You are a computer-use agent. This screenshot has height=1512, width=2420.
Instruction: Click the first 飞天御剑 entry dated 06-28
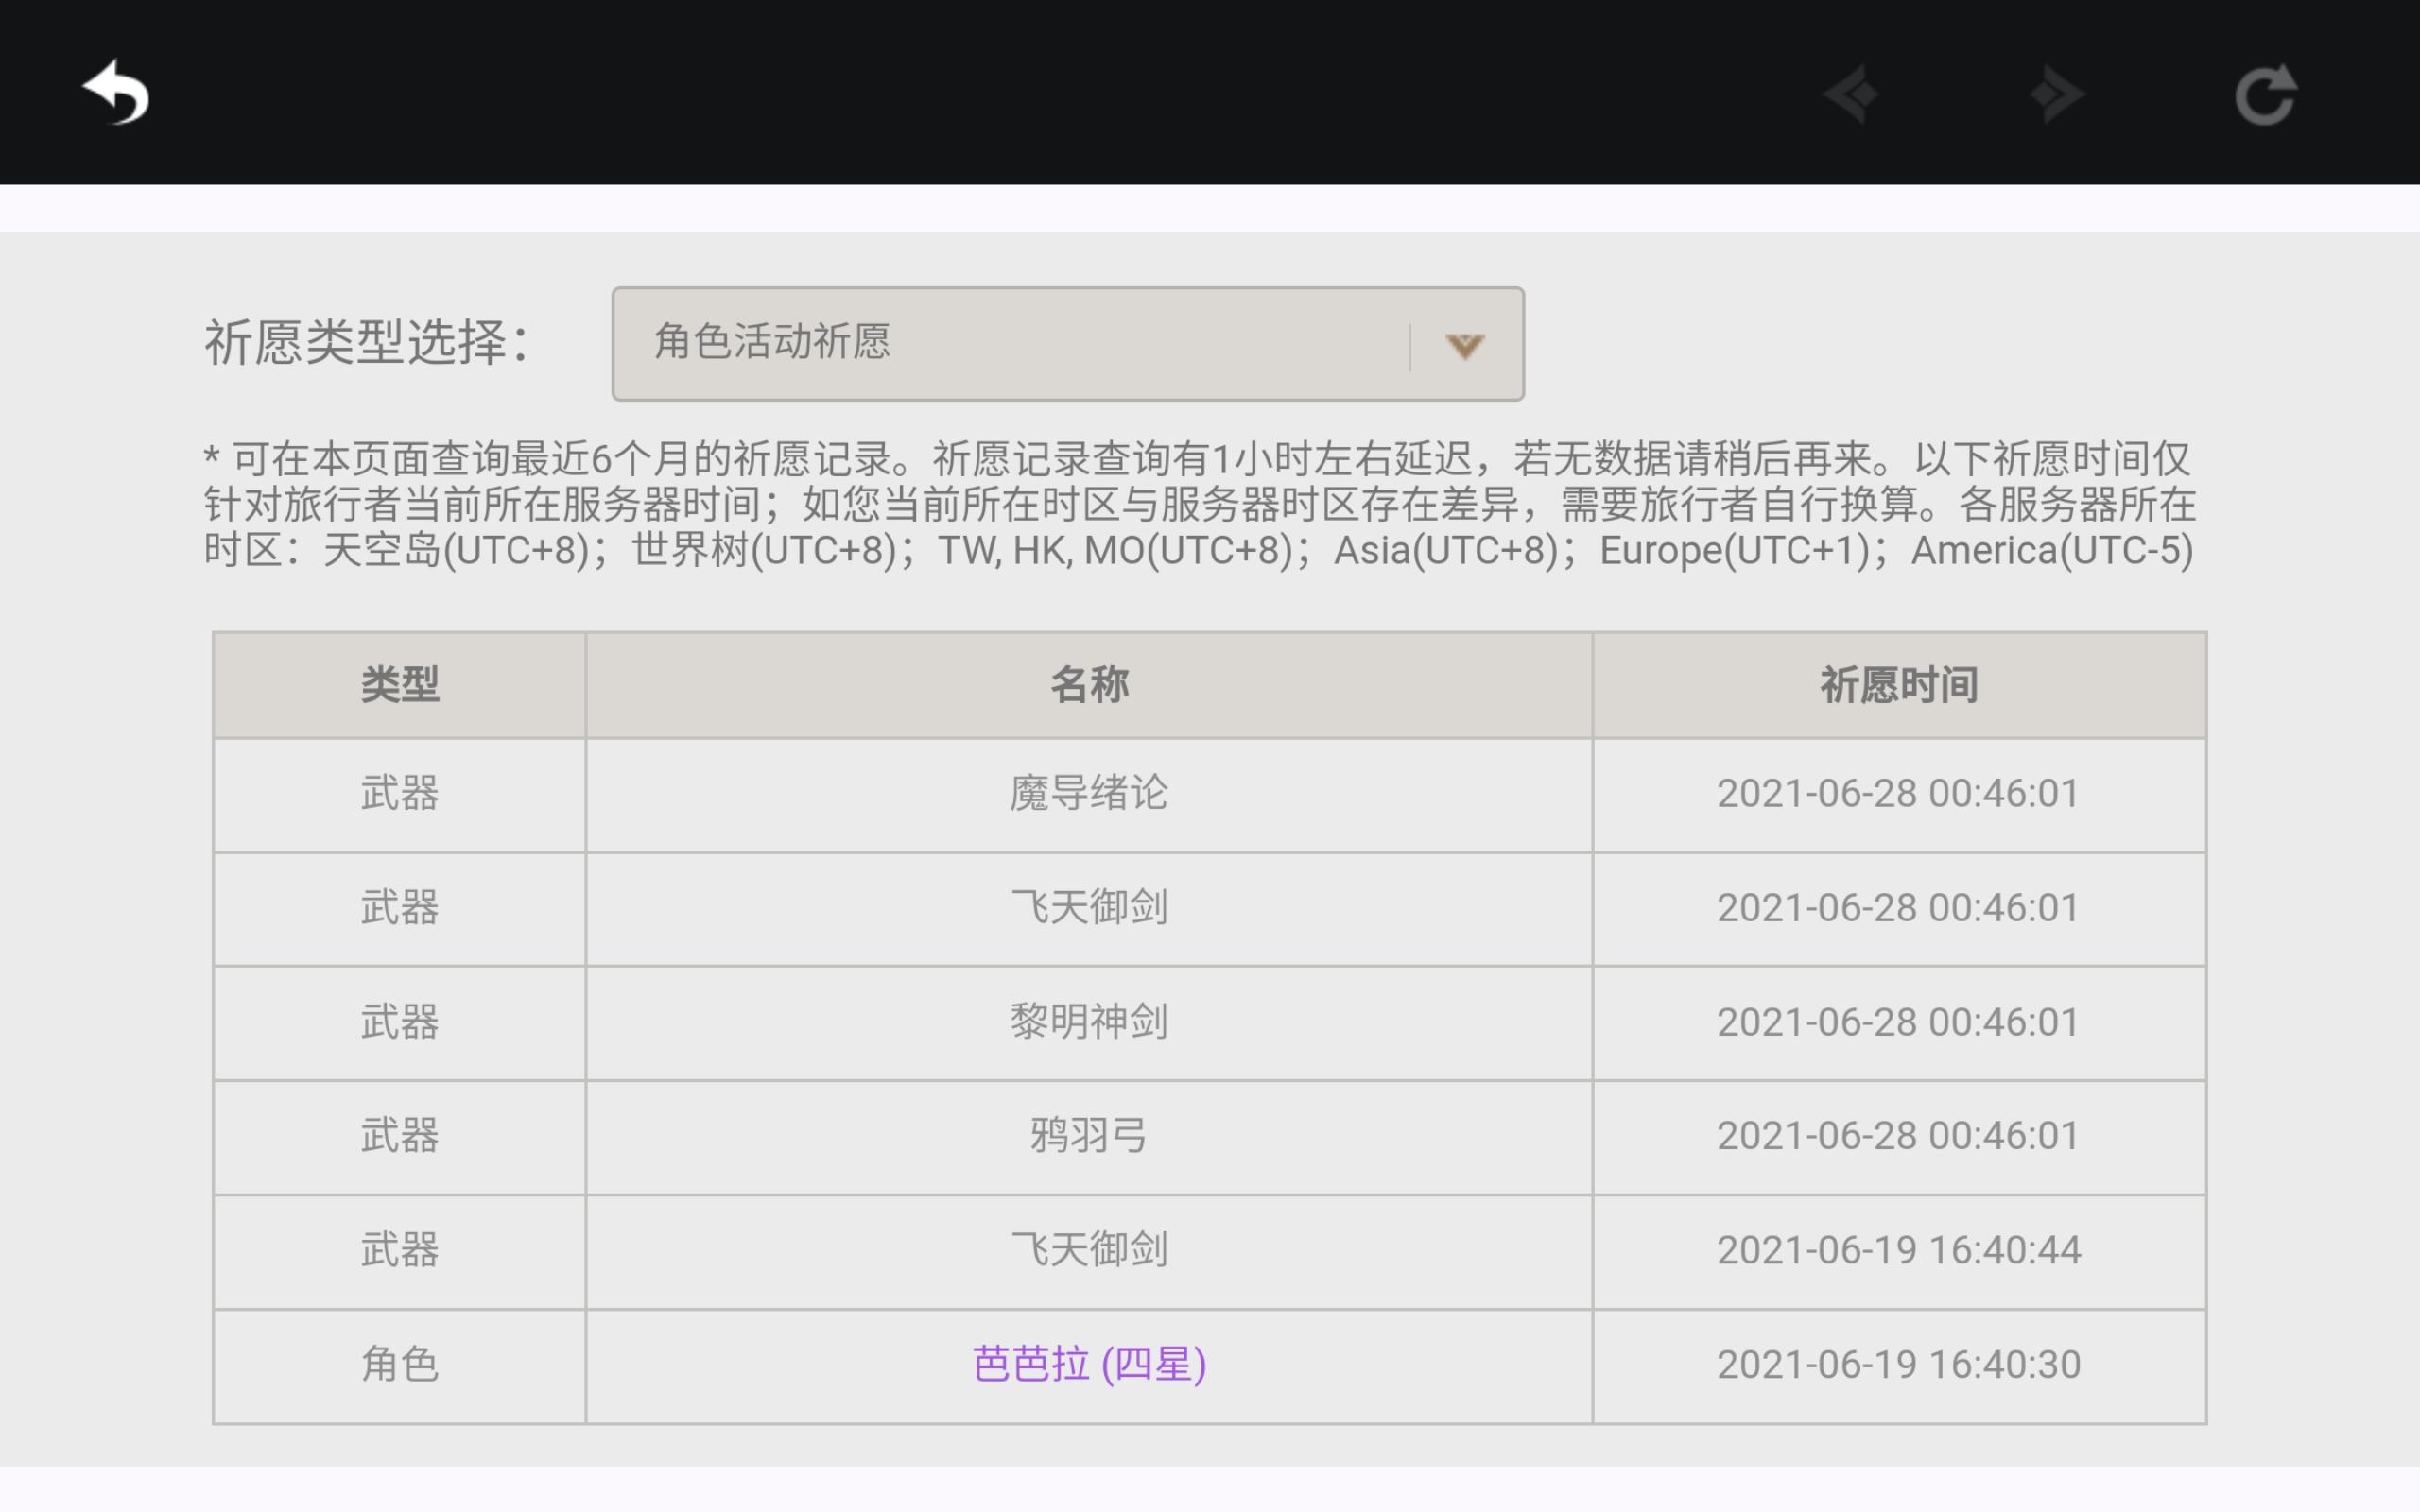1088,907
